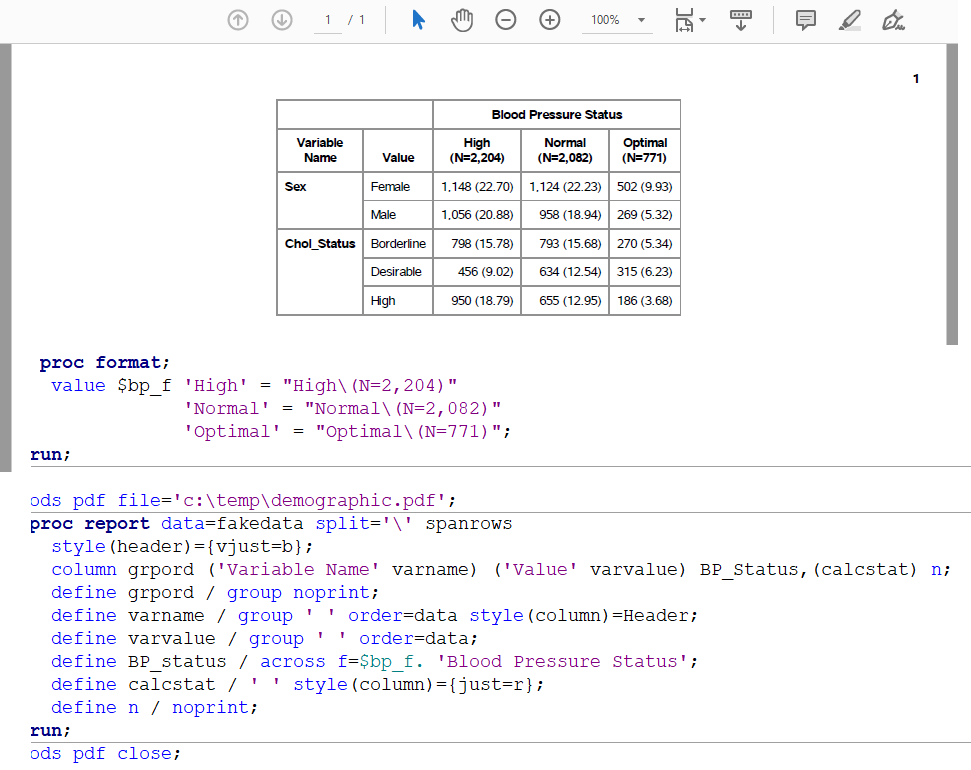Open the 100% zoom combo box
This screenshot has width=971, height=770.
[610, 19]
